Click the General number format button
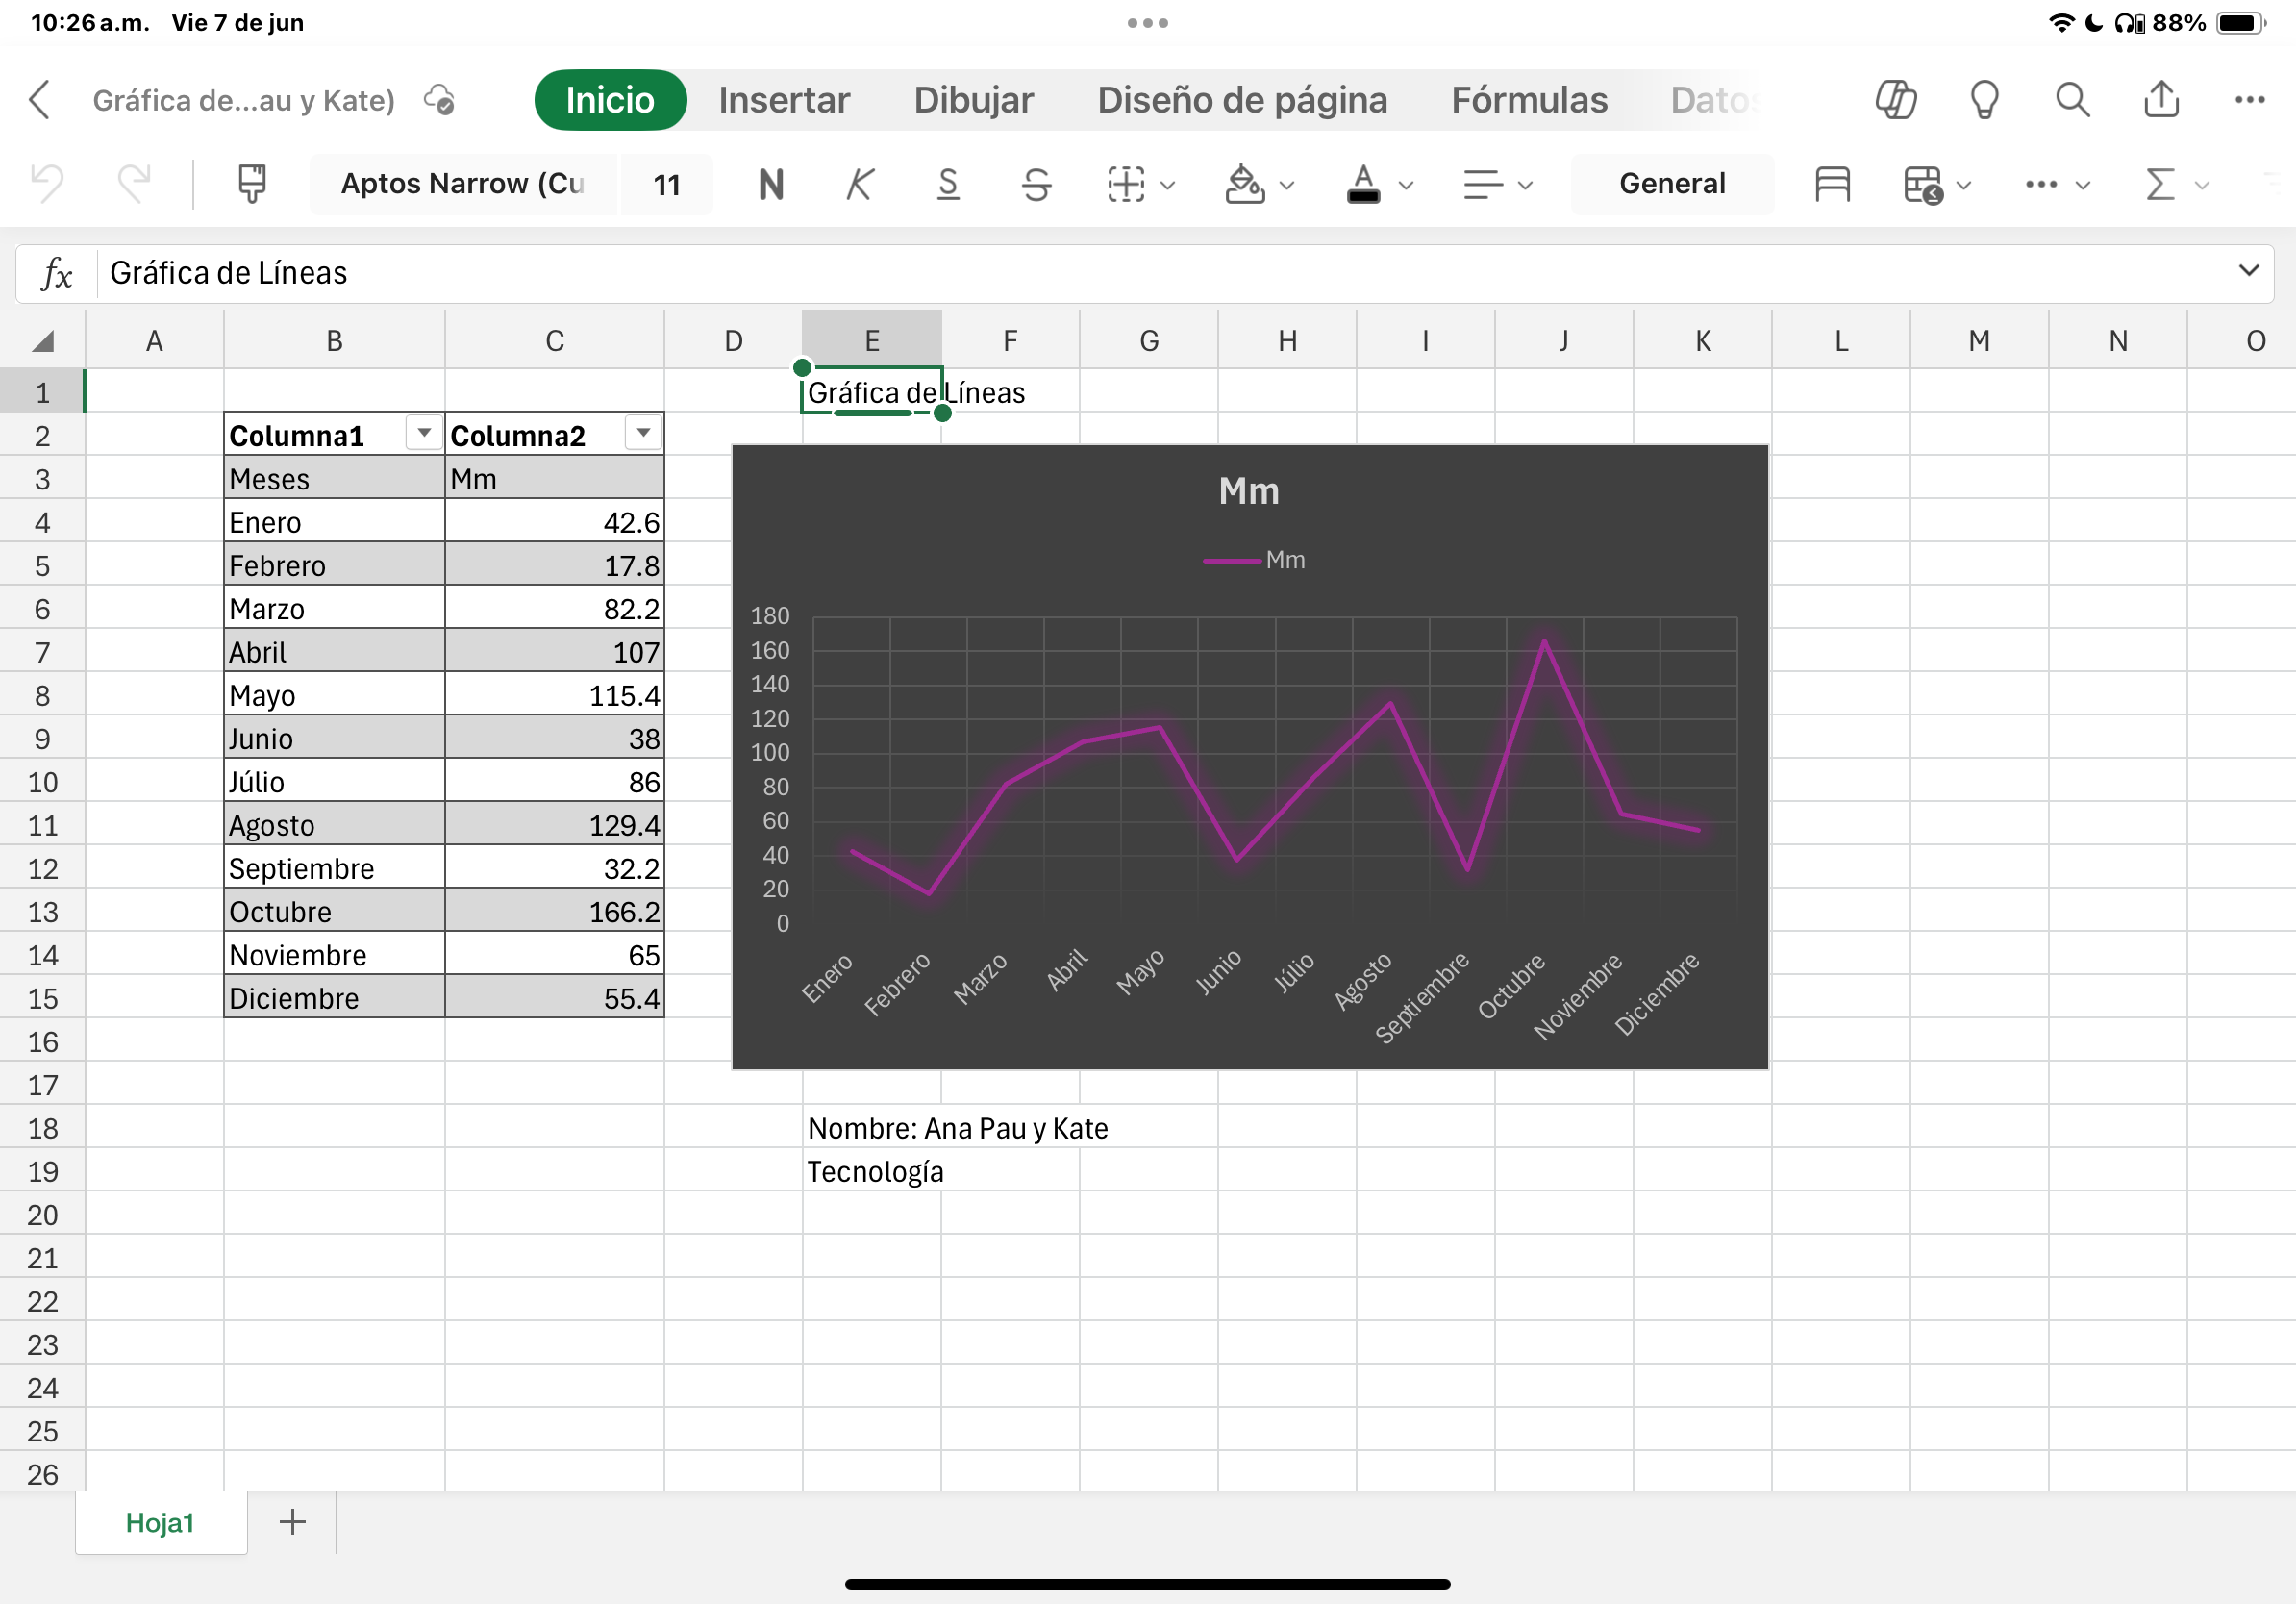The height and width of the screenshot is (1604, 2296). [x=1671, y=184]
